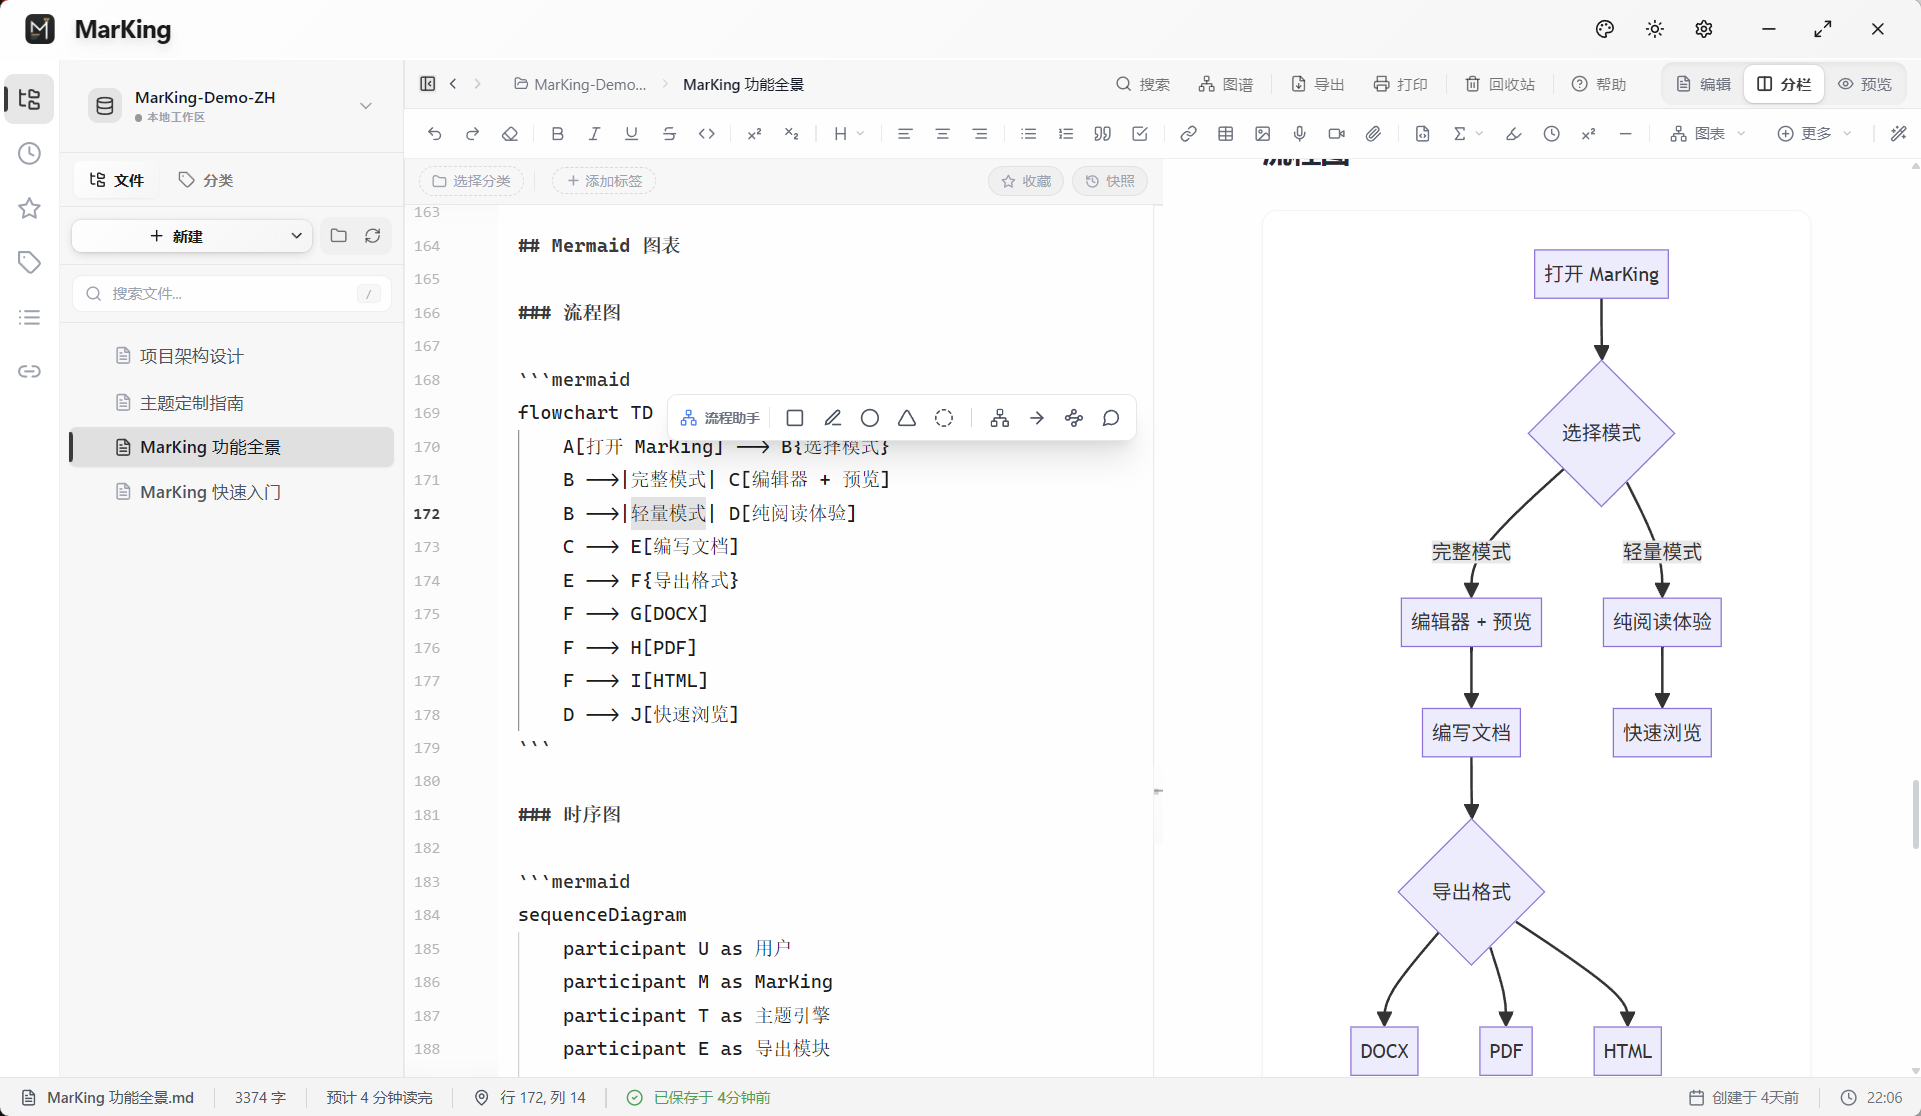Switch to the 文件 tab
The height and width of the screenshot is (1116, 1921).
click(x=117, y=180)
